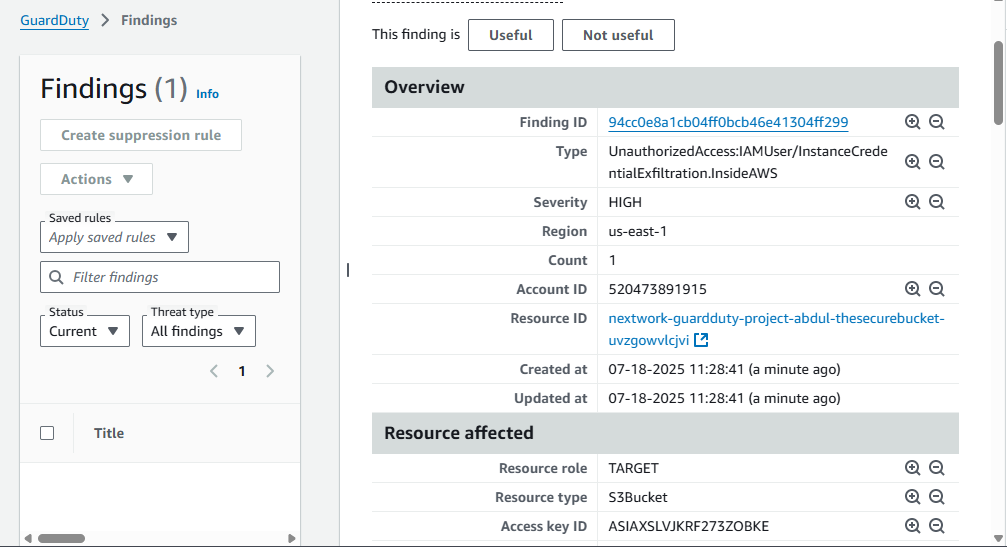Viewport: 1007px width, 547px height.
Task: Click vertical scrollbar thumb in details panel
Action: [x=998, y=82]
